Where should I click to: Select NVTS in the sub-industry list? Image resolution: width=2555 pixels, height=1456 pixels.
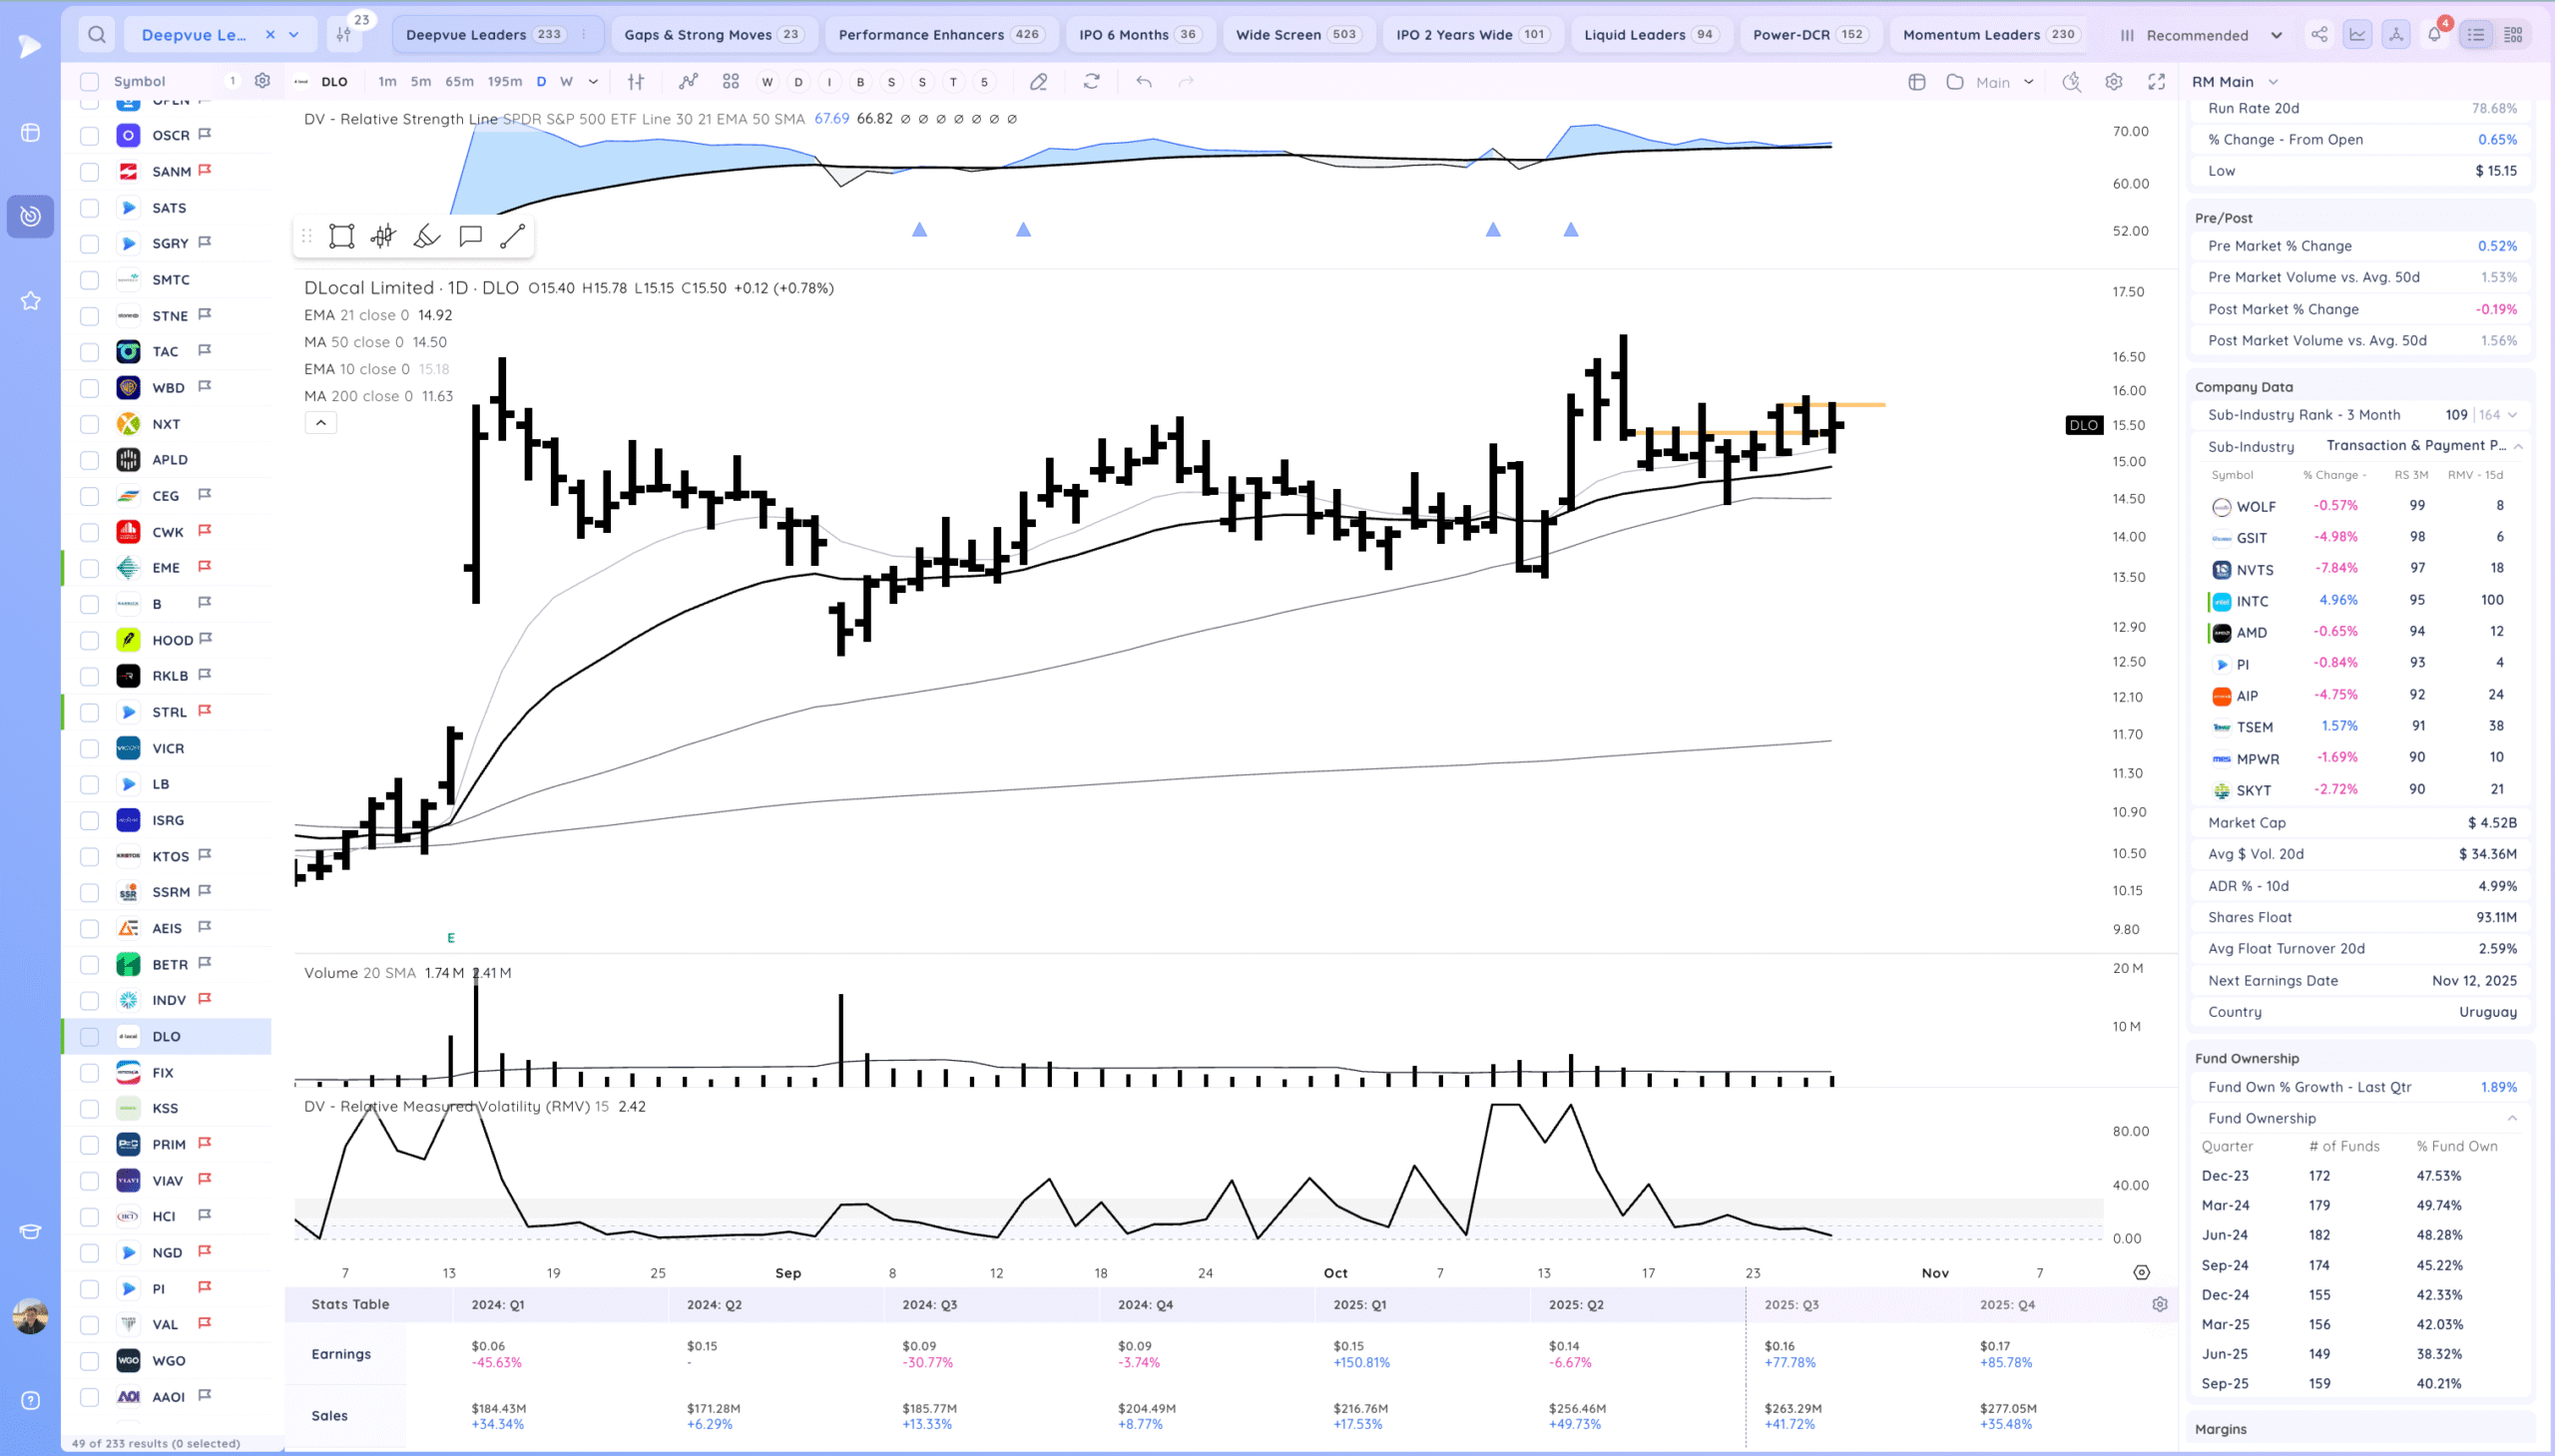[x=2255, y=570]
